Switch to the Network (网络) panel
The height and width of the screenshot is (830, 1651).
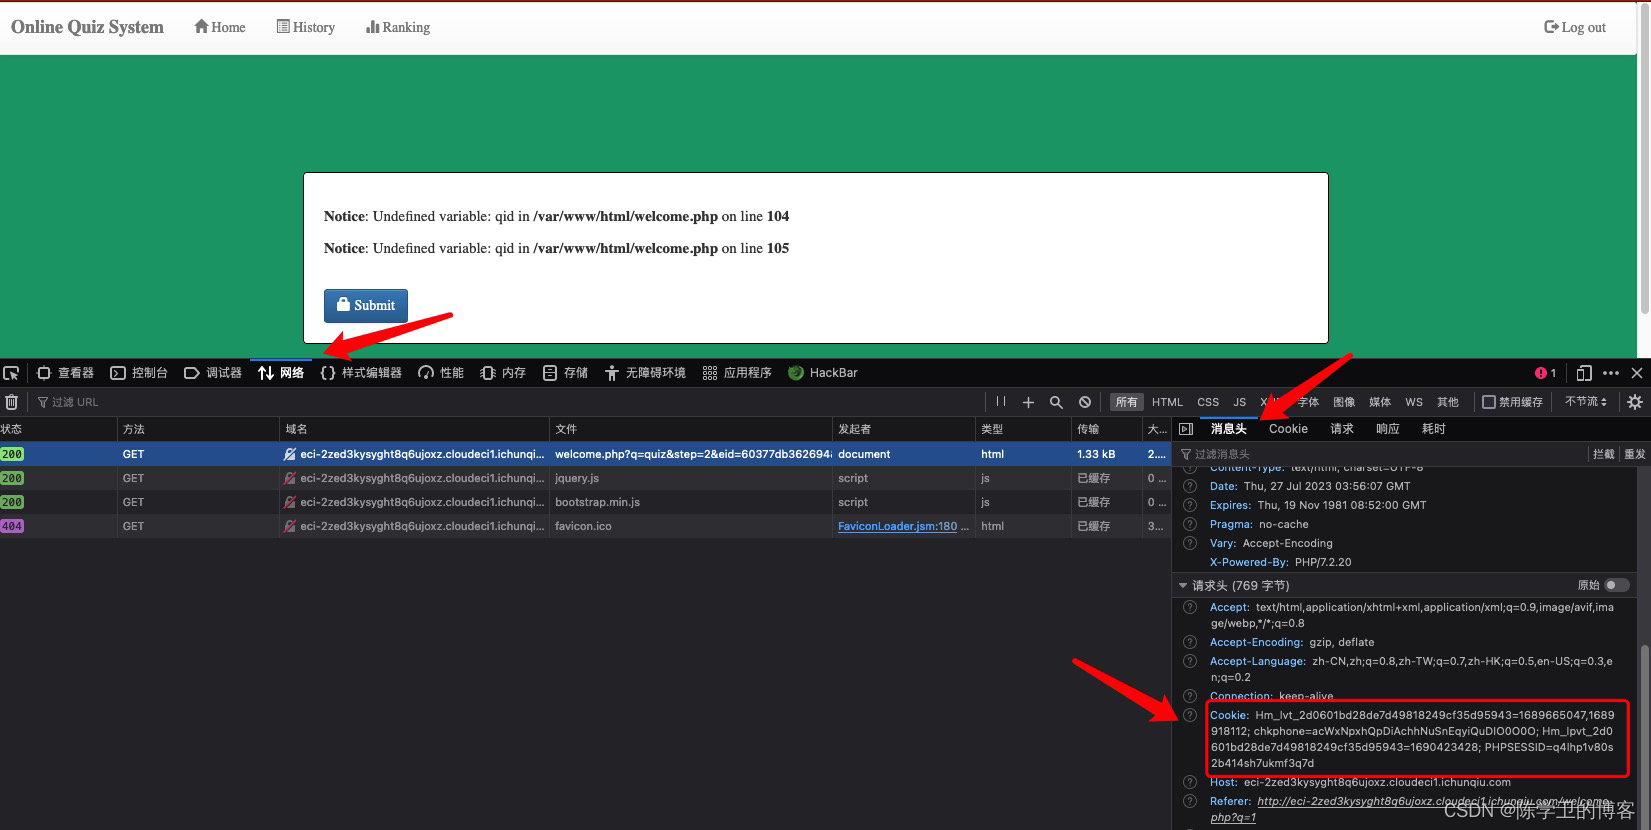point(281,373)
